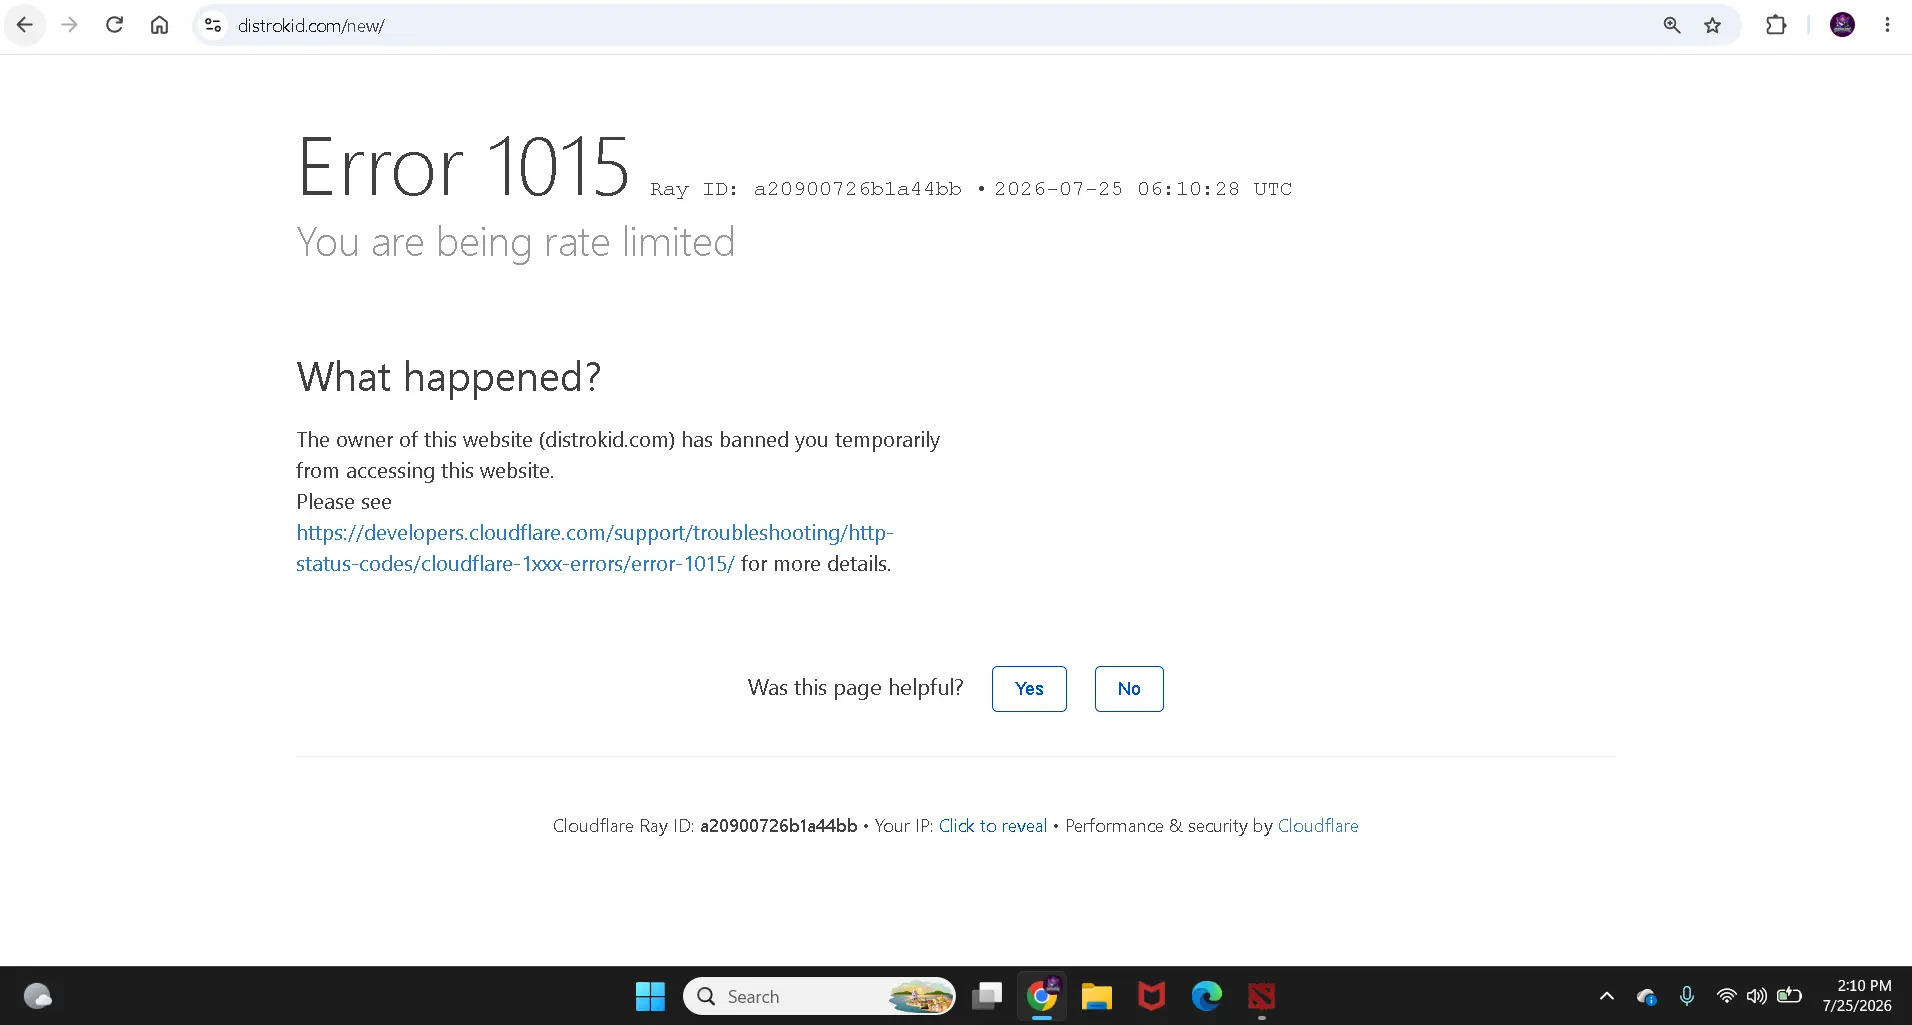1912x1025 pixels.
Task: Open the volume speaker tray icon
Action: 1756,996
